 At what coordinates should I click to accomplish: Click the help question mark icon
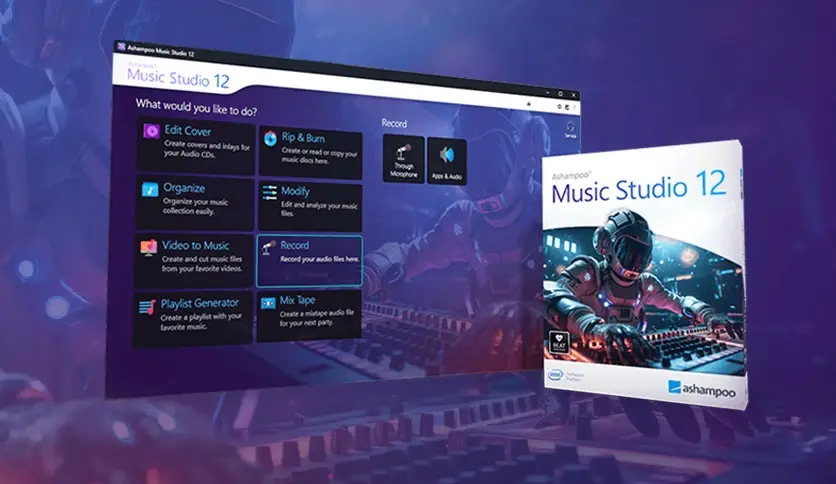pyautogui.click(x=574, y=108)
